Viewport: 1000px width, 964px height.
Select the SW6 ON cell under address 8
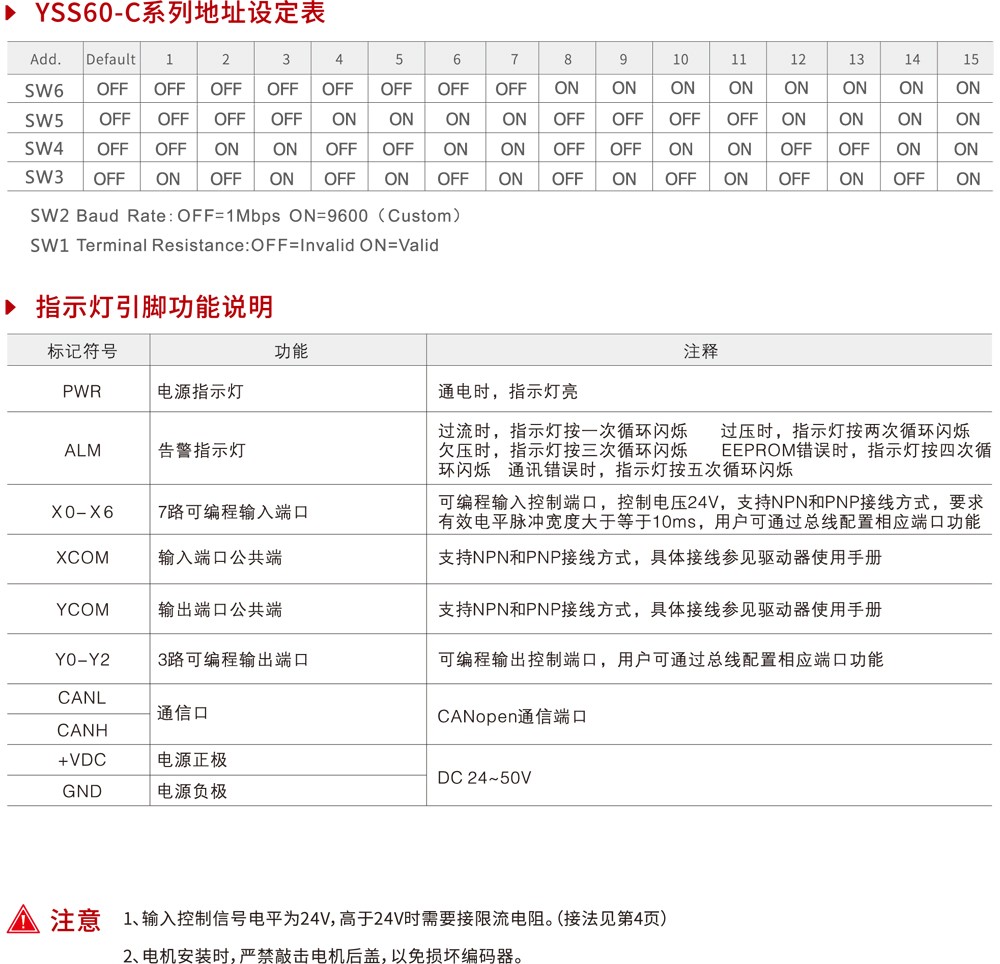567,88
